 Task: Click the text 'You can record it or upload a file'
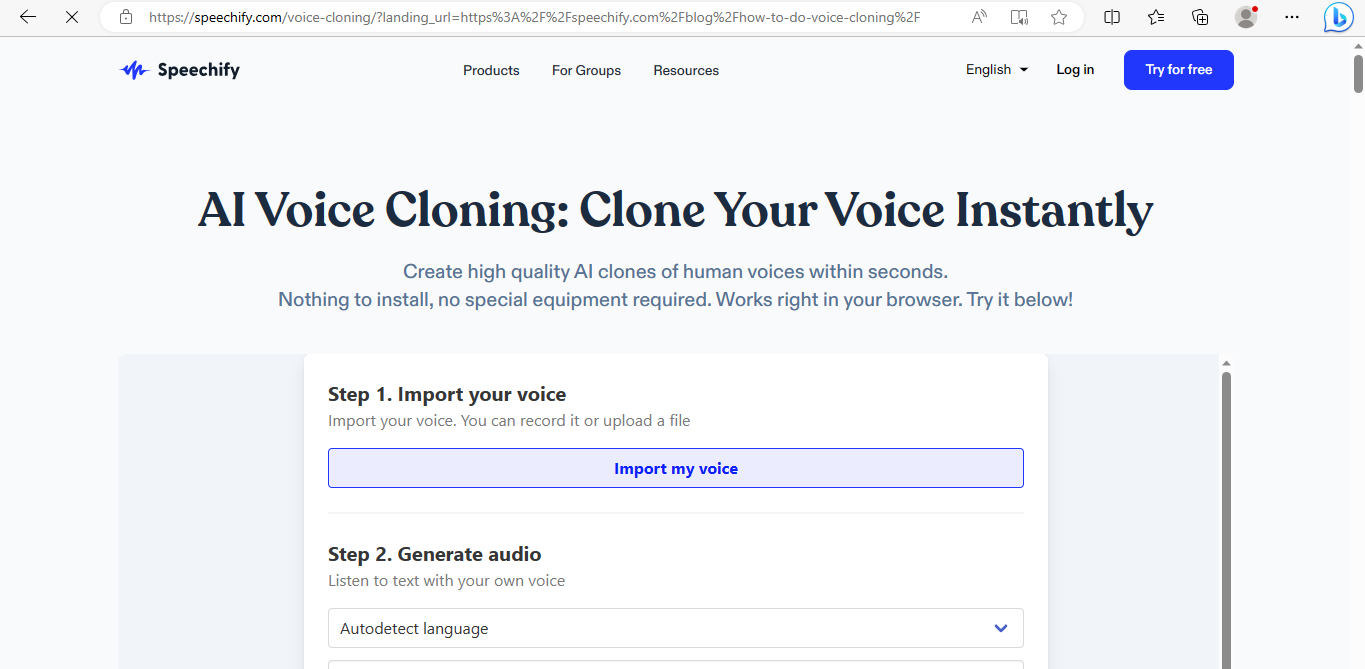pyautogui.click(x=576, y=420)
